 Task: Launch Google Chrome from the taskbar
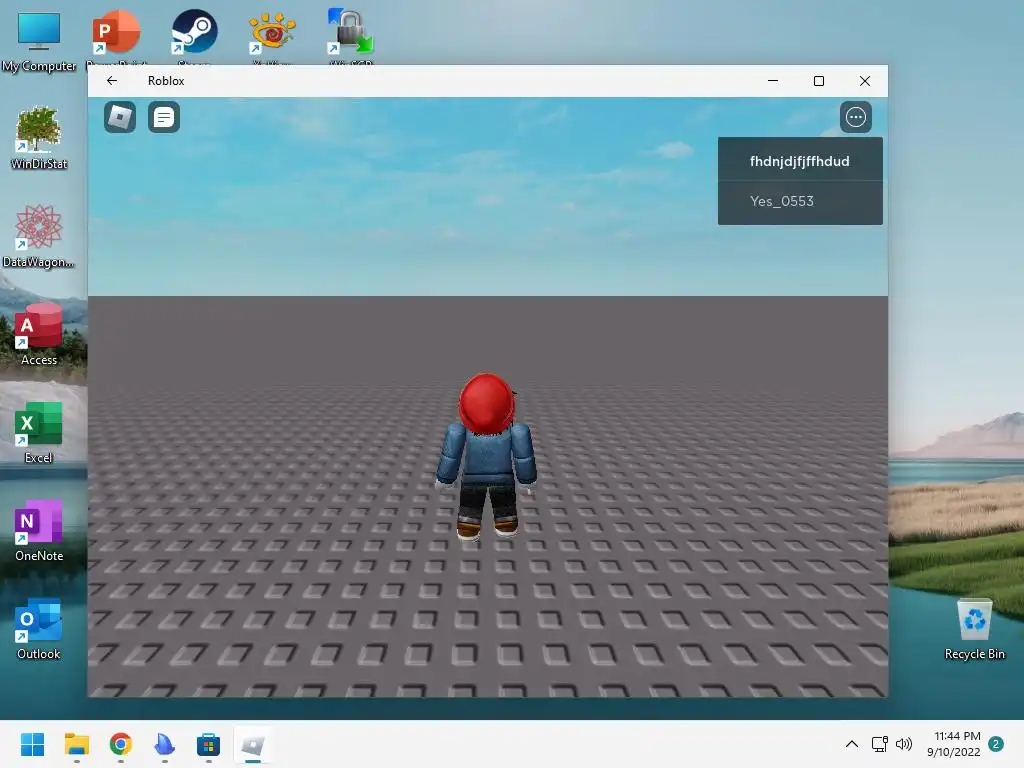click(121, 744)
